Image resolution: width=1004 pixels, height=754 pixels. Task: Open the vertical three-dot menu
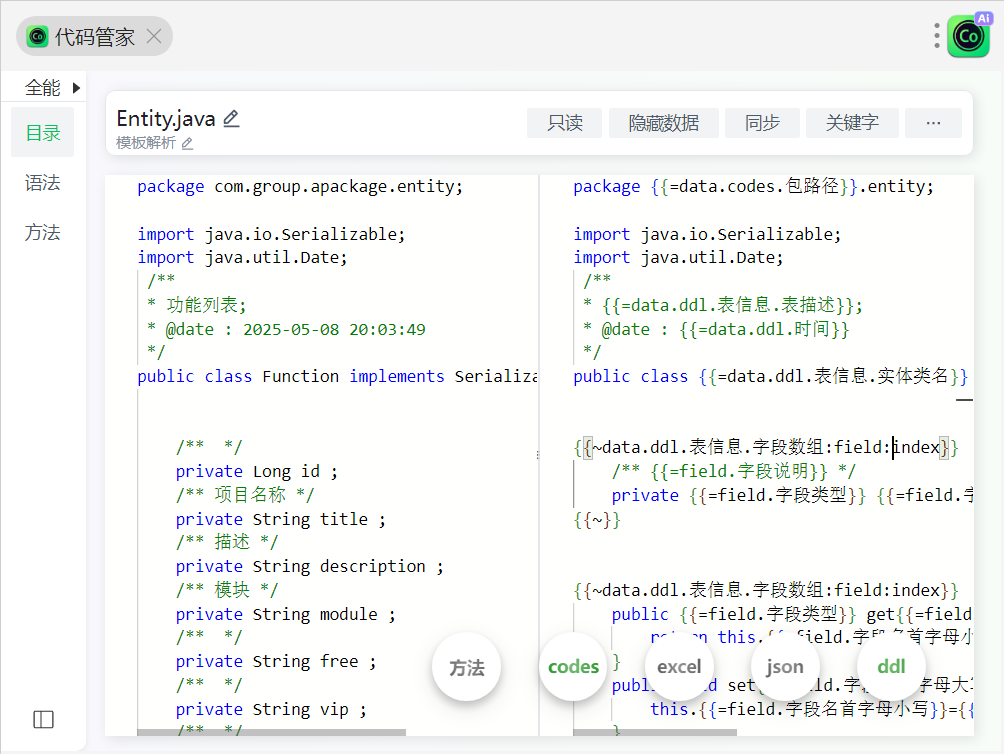click(x=937, y=36)
